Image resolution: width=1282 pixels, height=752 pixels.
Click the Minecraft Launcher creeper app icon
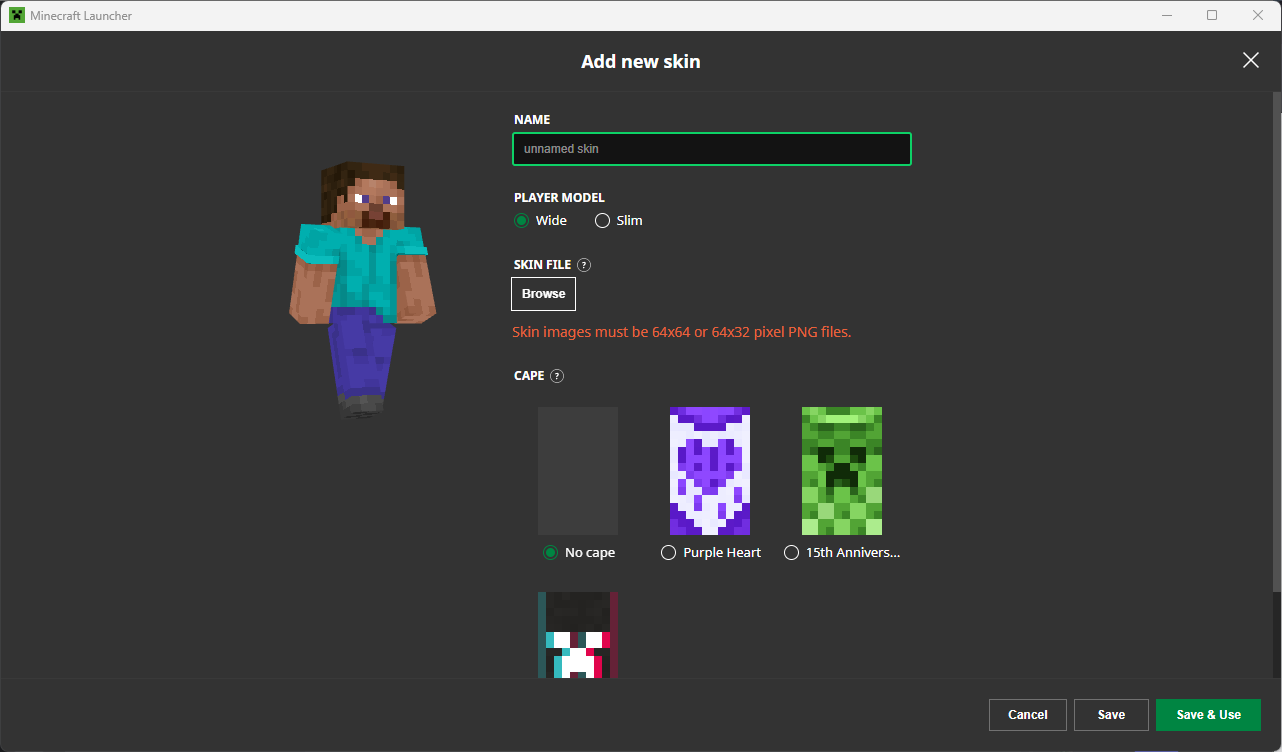17,15
